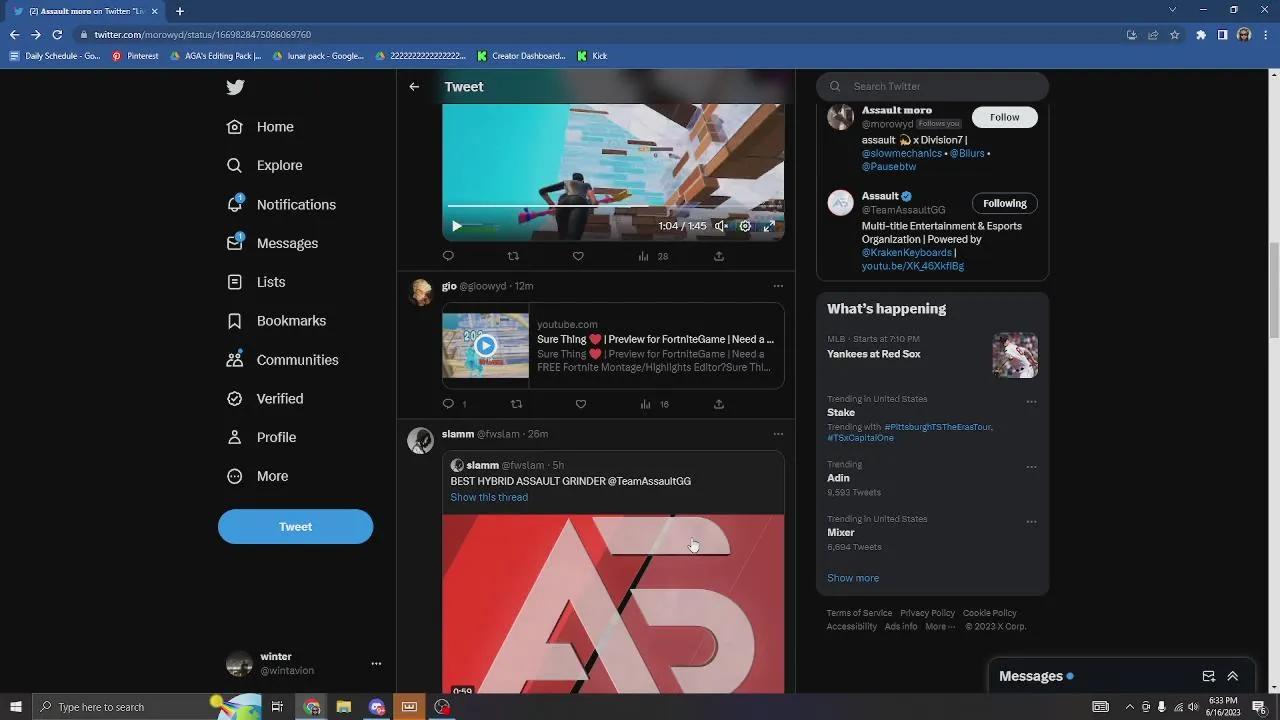The width and height of the screenshot is (1280, 720).
Task: Play the Fortnite video clip
Action: coord(457,226)
